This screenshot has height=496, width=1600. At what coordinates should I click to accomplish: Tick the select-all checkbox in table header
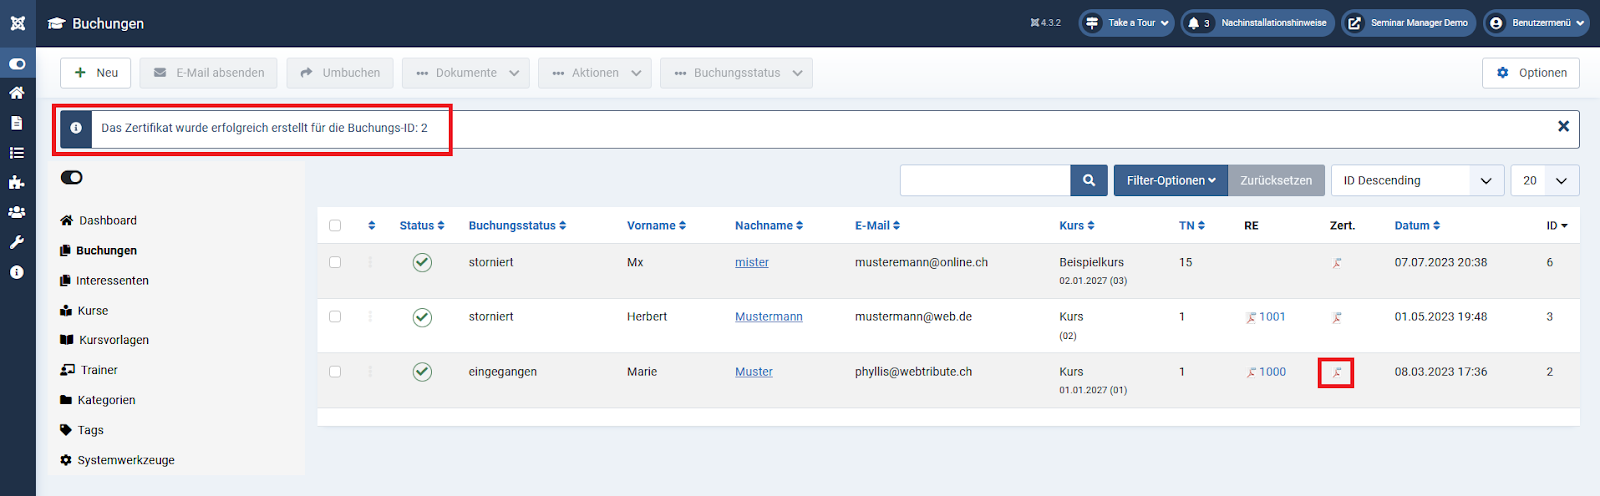coord(335,226)
